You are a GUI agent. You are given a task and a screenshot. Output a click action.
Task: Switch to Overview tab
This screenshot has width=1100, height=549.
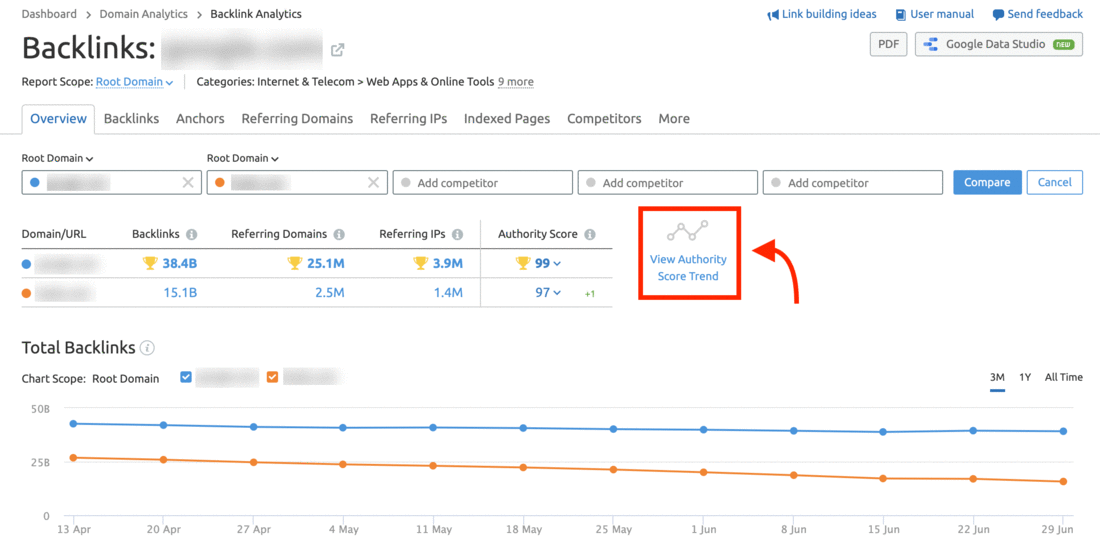click(x=58, y=119)
